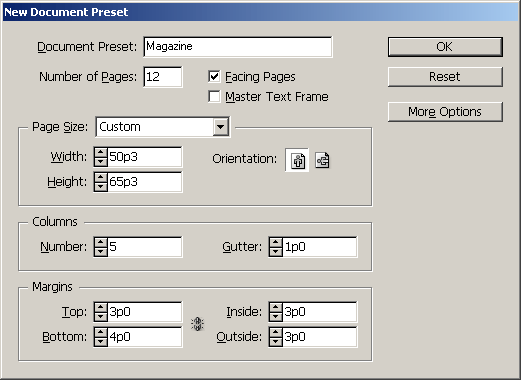Select the landscape orientation icon
The width and height of the screenshot is (521, 380).
(x=322, y=160)
